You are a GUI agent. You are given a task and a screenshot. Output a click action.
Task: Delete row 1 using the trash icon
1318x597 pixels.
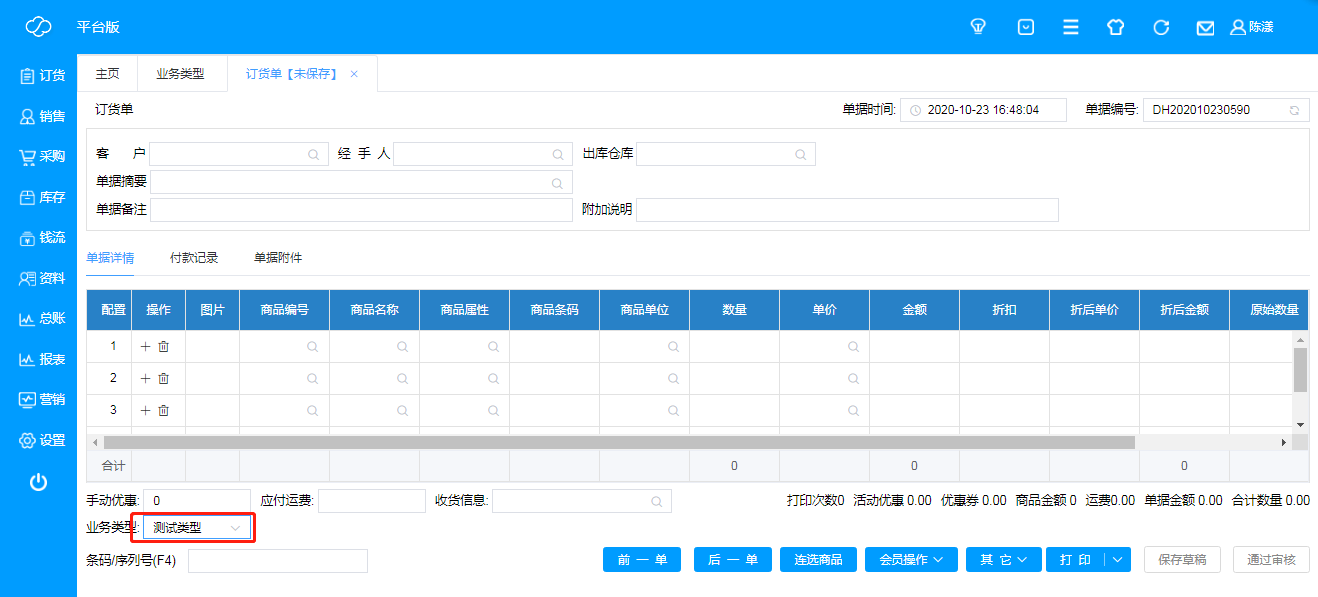[x=164, y=346]
